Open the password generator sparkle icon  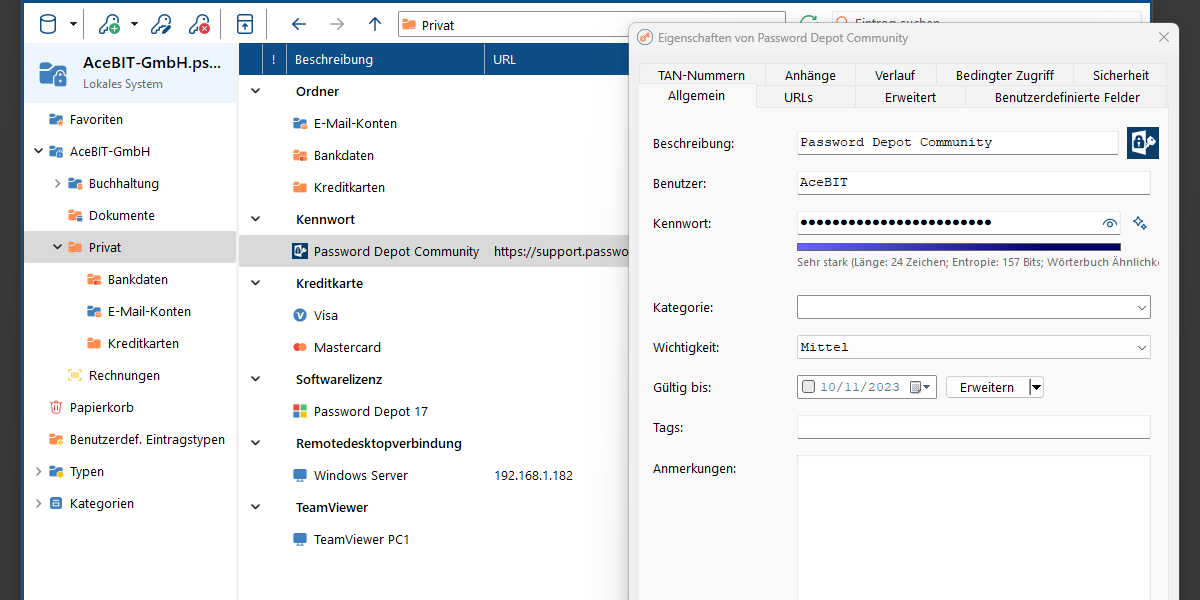click(1139, 223)
